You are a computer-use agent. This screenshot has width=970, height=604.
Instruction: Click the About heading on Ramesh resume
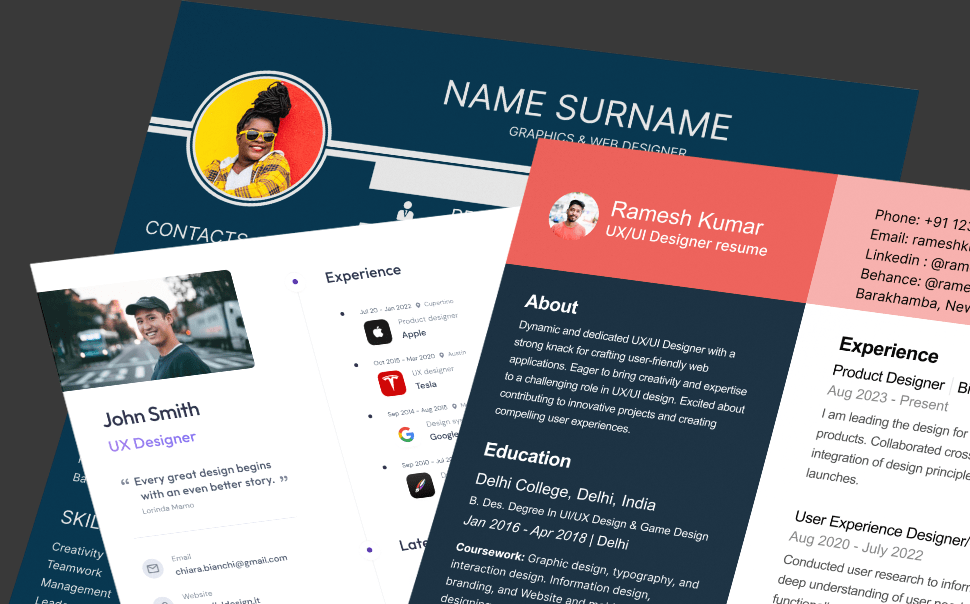click(551, 304)
